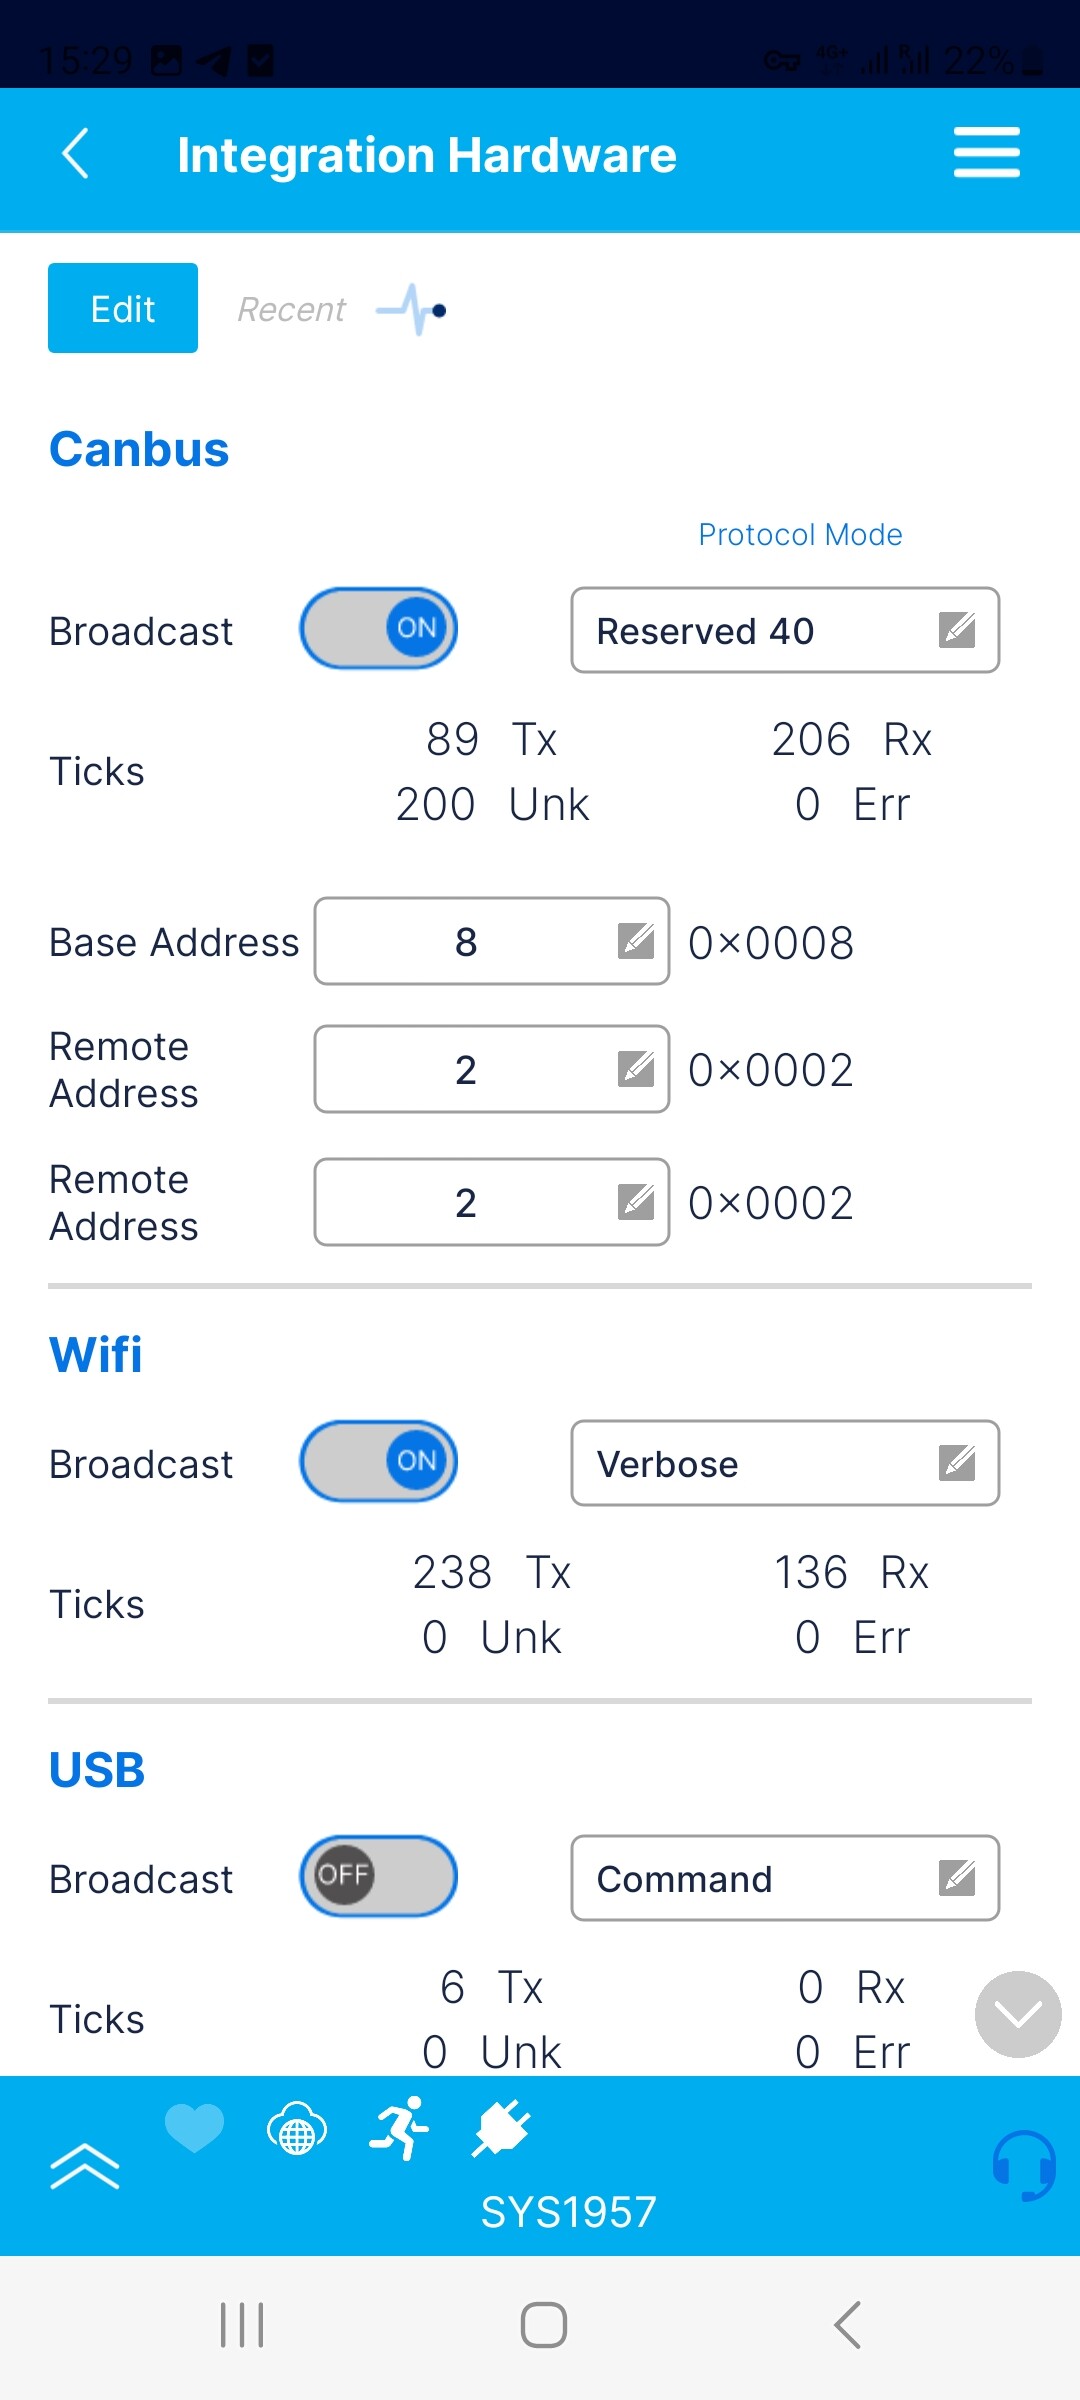Expand bottom panel with double chevron
This screenshot has height=2400, width=1080.
click(x=85, y=2166)
